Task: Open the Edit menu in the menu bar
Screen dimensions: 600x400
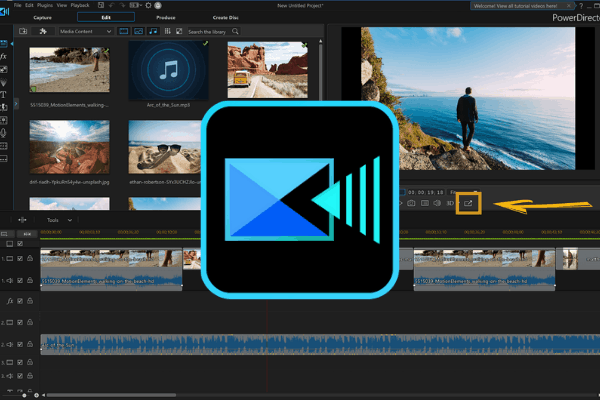Action: tap(29, 5)
